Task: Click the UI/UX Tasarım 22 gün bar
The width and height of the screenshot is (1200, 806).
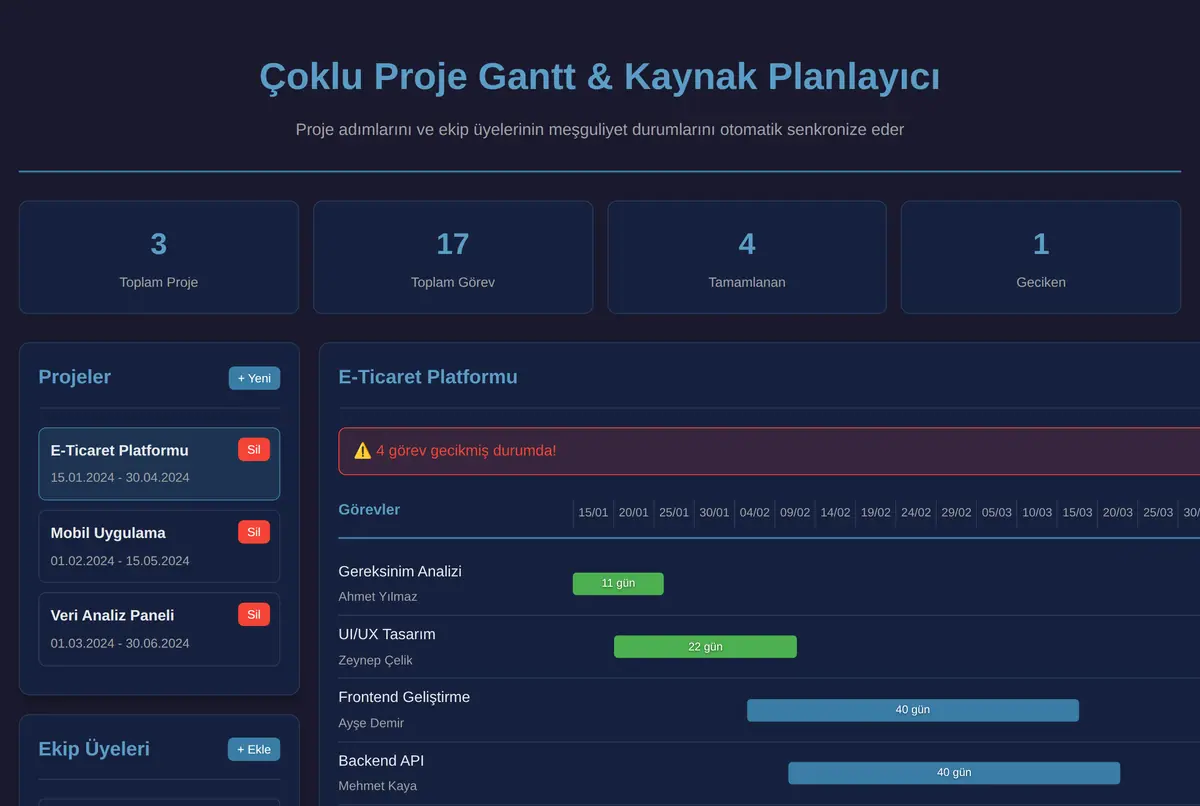Action: (x=705, y=647)
